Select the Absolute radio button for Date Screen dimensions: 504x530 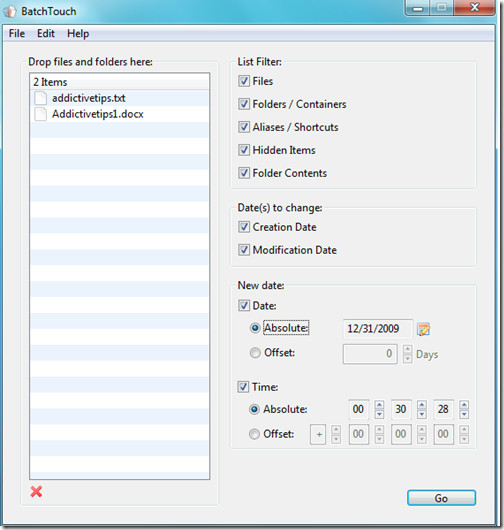tap(255, 328)
